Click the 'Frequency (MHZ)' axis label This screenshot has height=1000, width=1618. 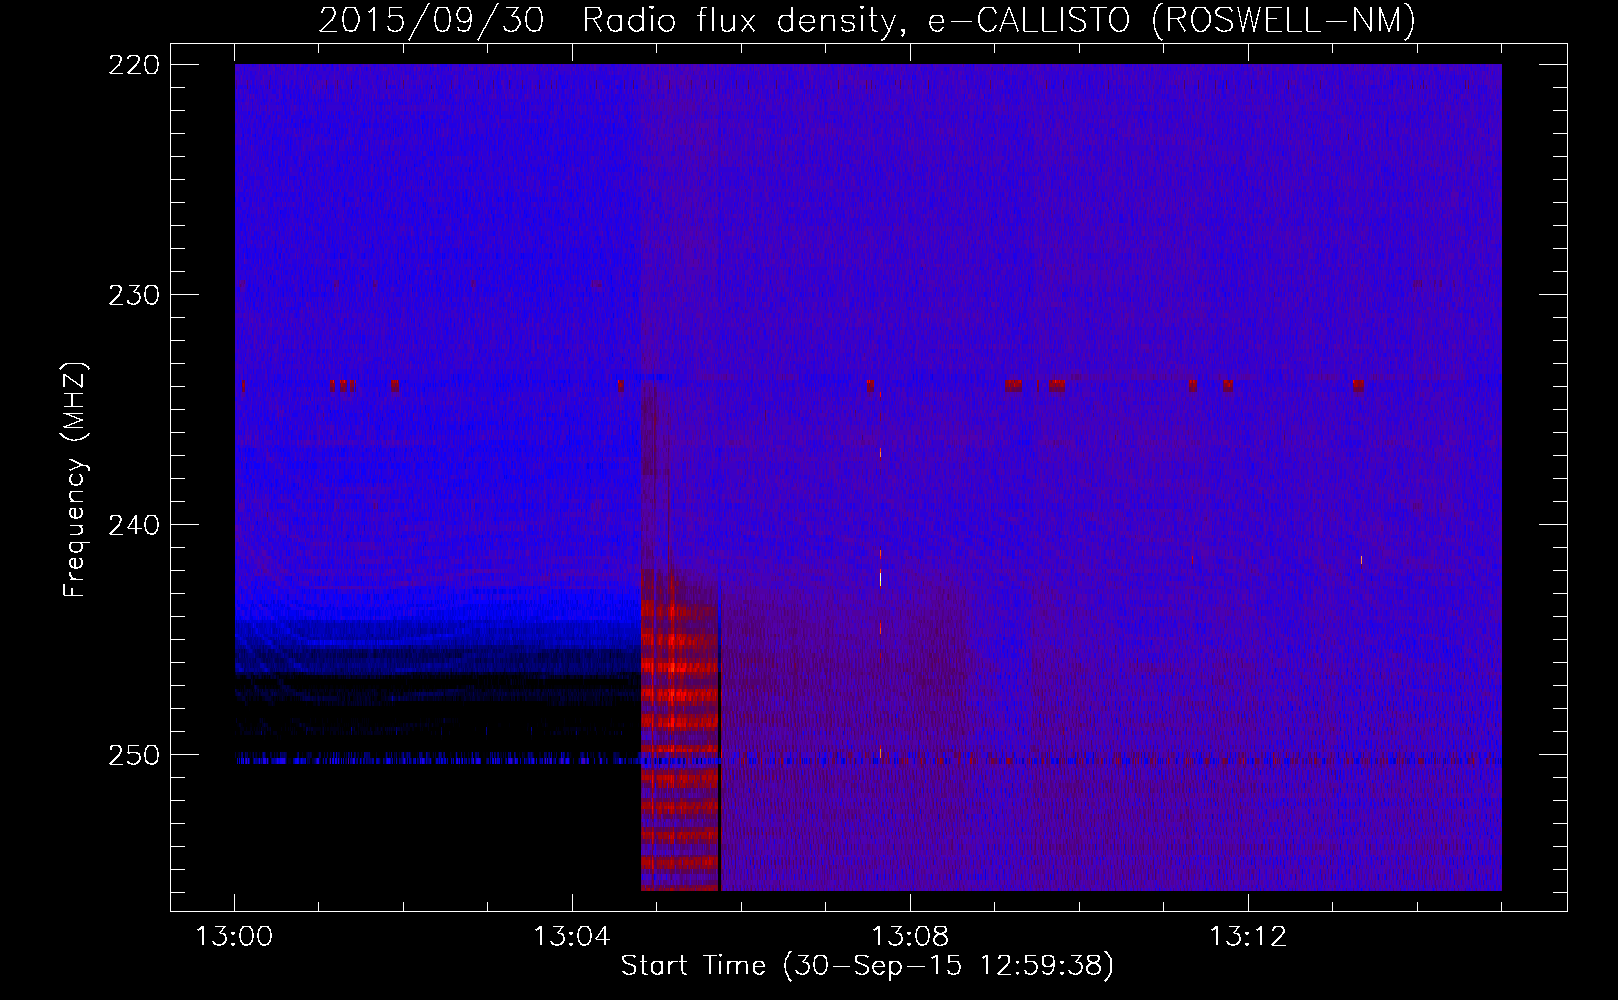pyautogui.click(x=75, y=479)
